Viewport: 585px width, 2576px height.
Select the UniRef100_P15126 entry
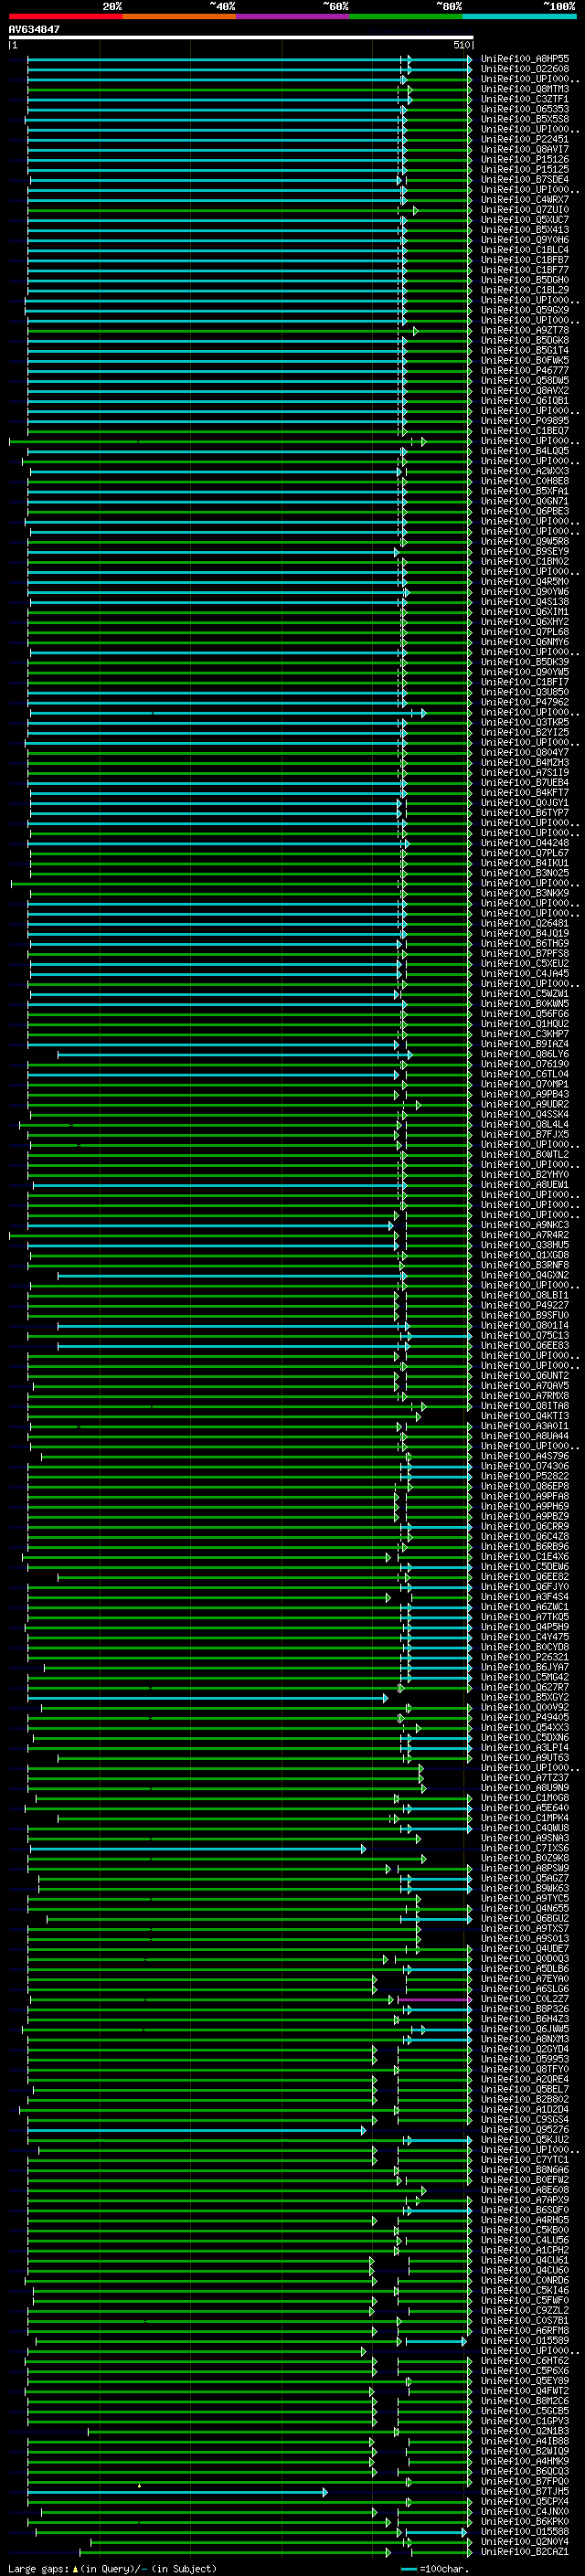(x=524, y=159)
